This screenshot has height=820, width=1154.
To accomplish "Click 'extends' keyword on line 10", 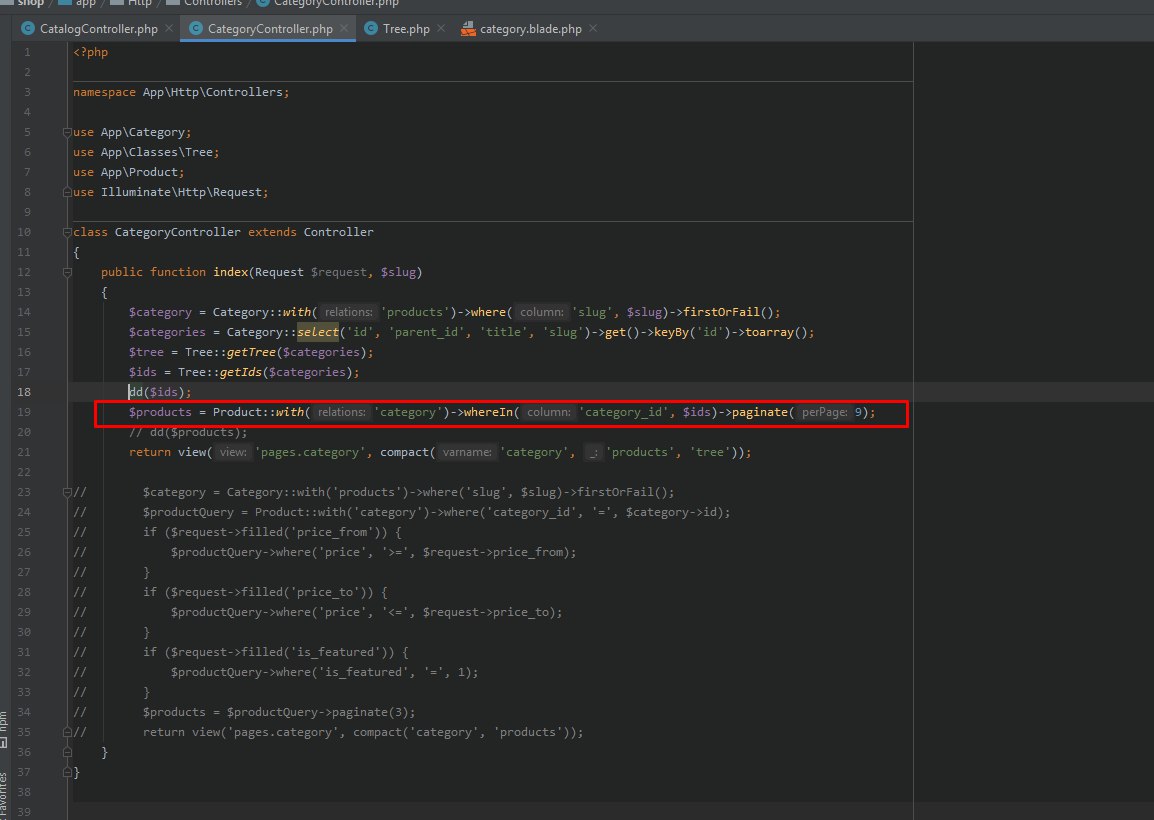I will click(x=272, y=232).
